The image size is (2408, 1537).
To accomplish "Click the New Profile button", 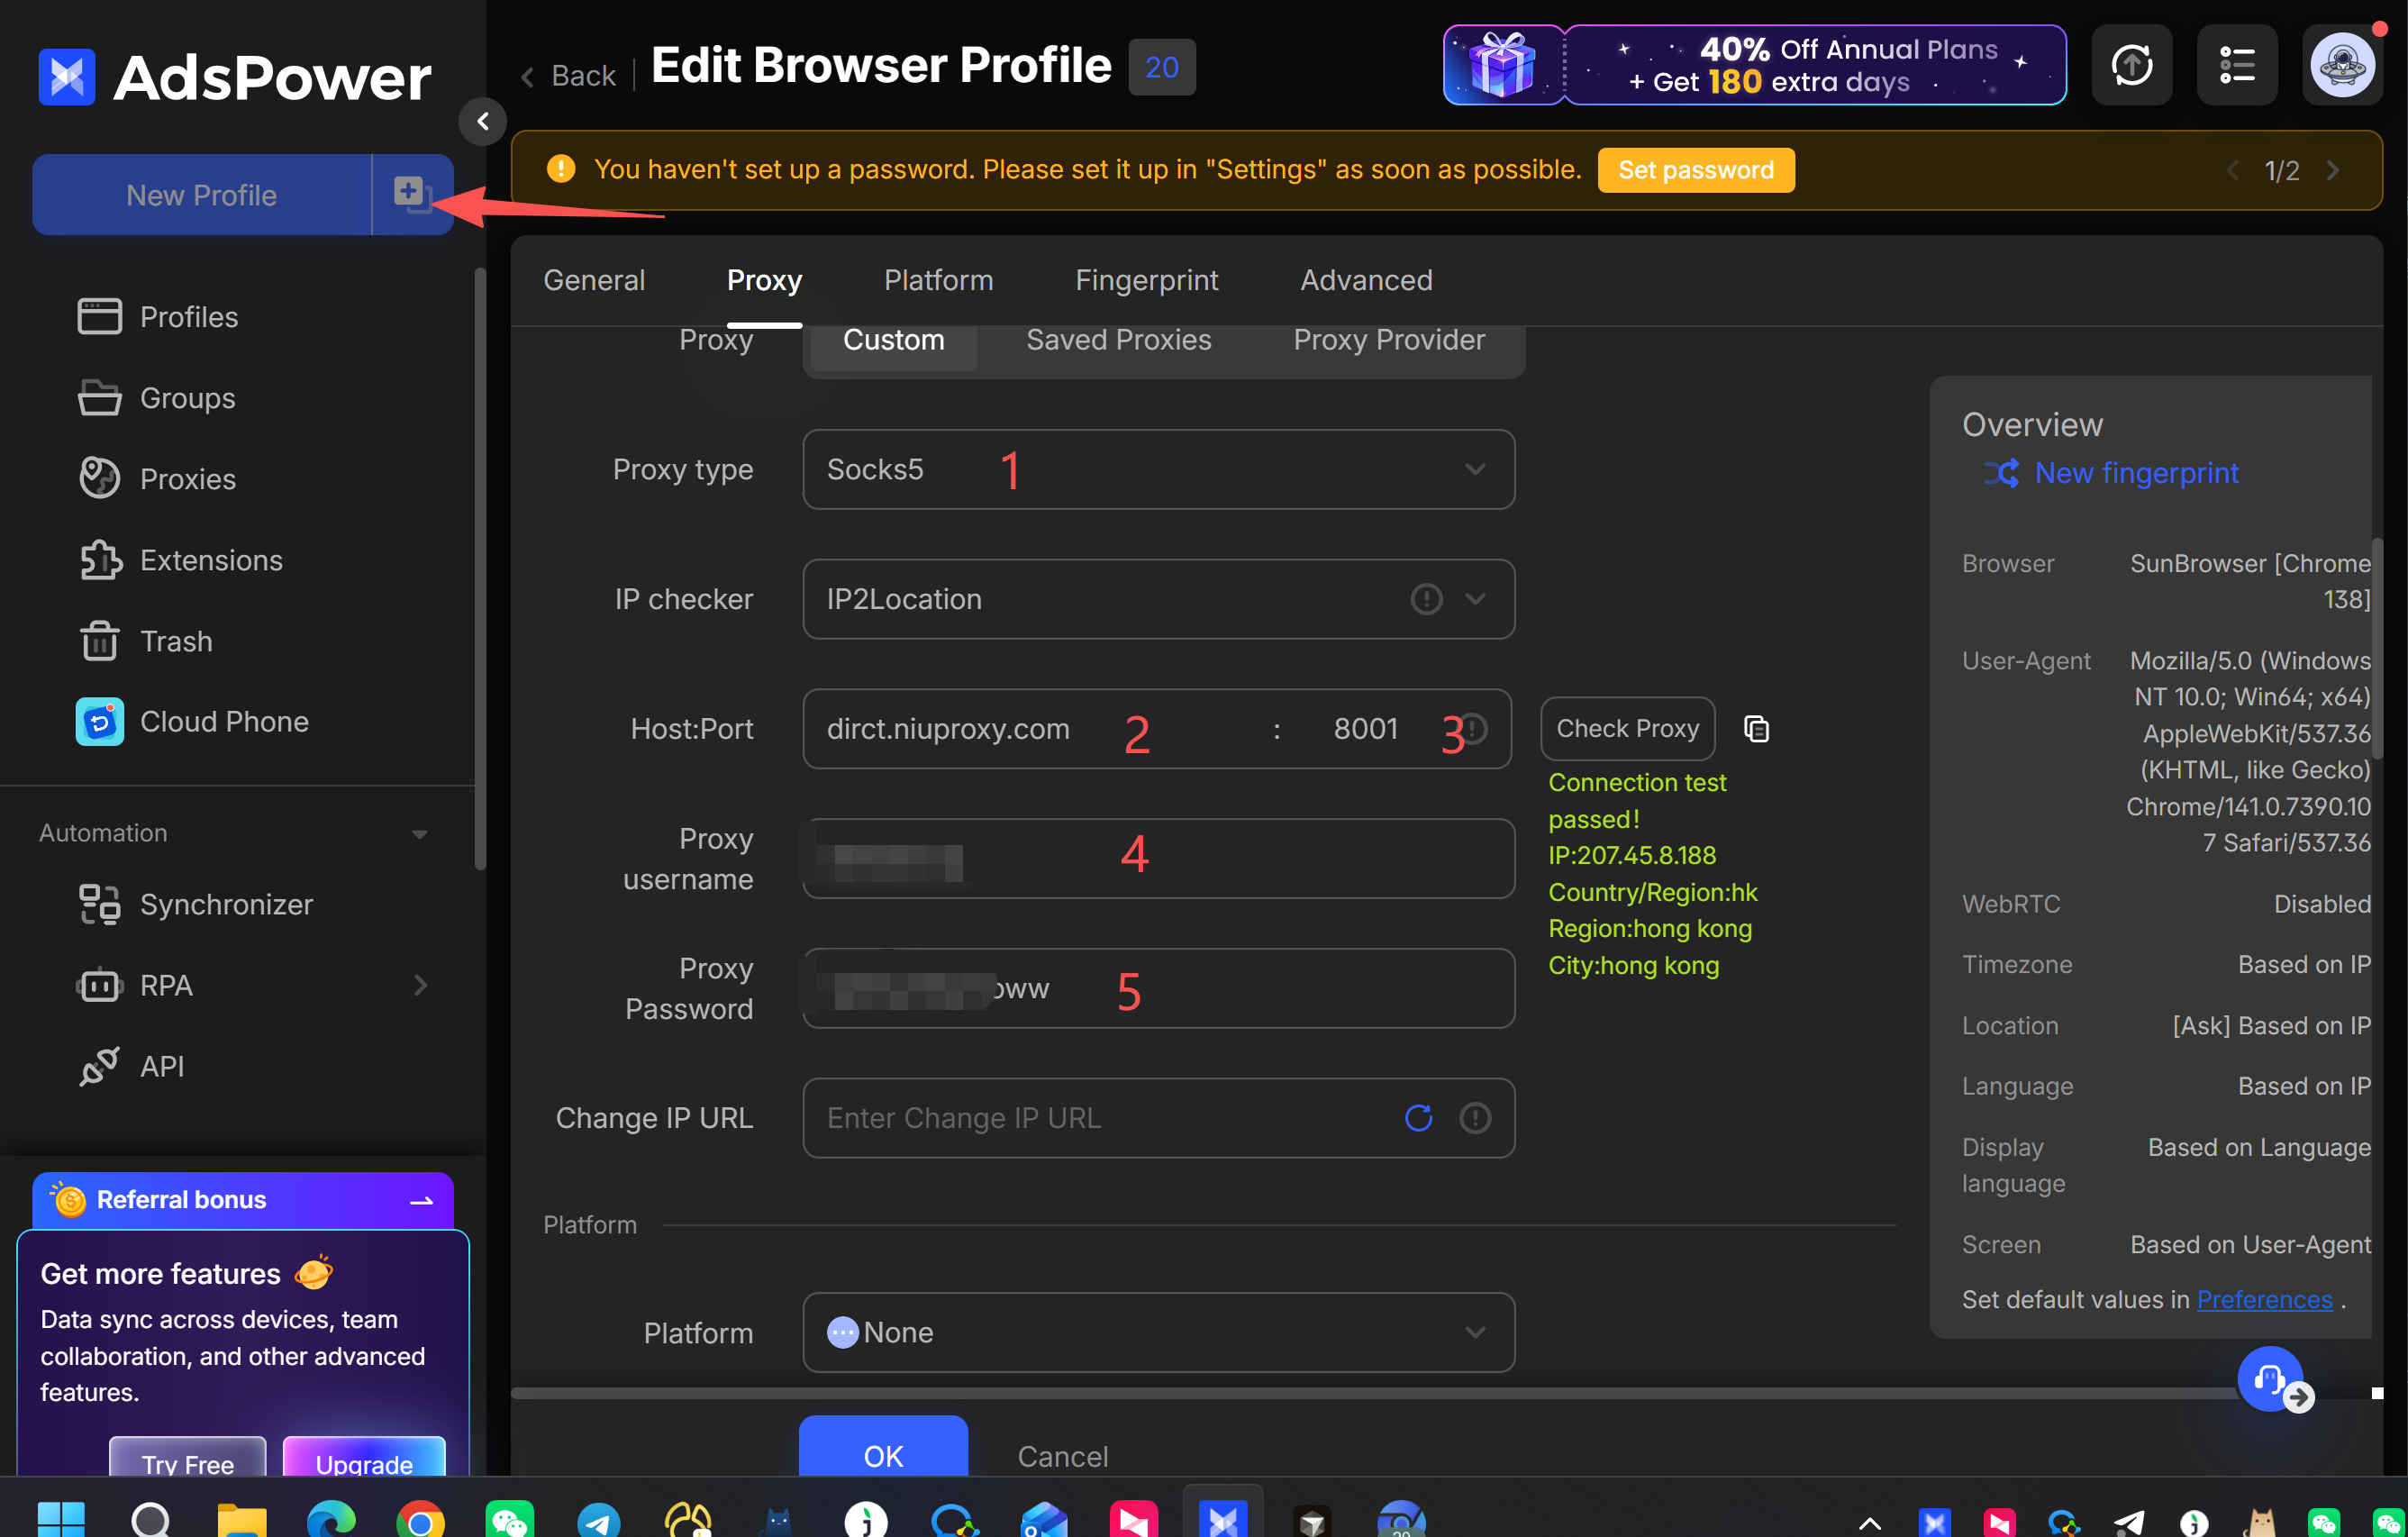I will [202, 194].
